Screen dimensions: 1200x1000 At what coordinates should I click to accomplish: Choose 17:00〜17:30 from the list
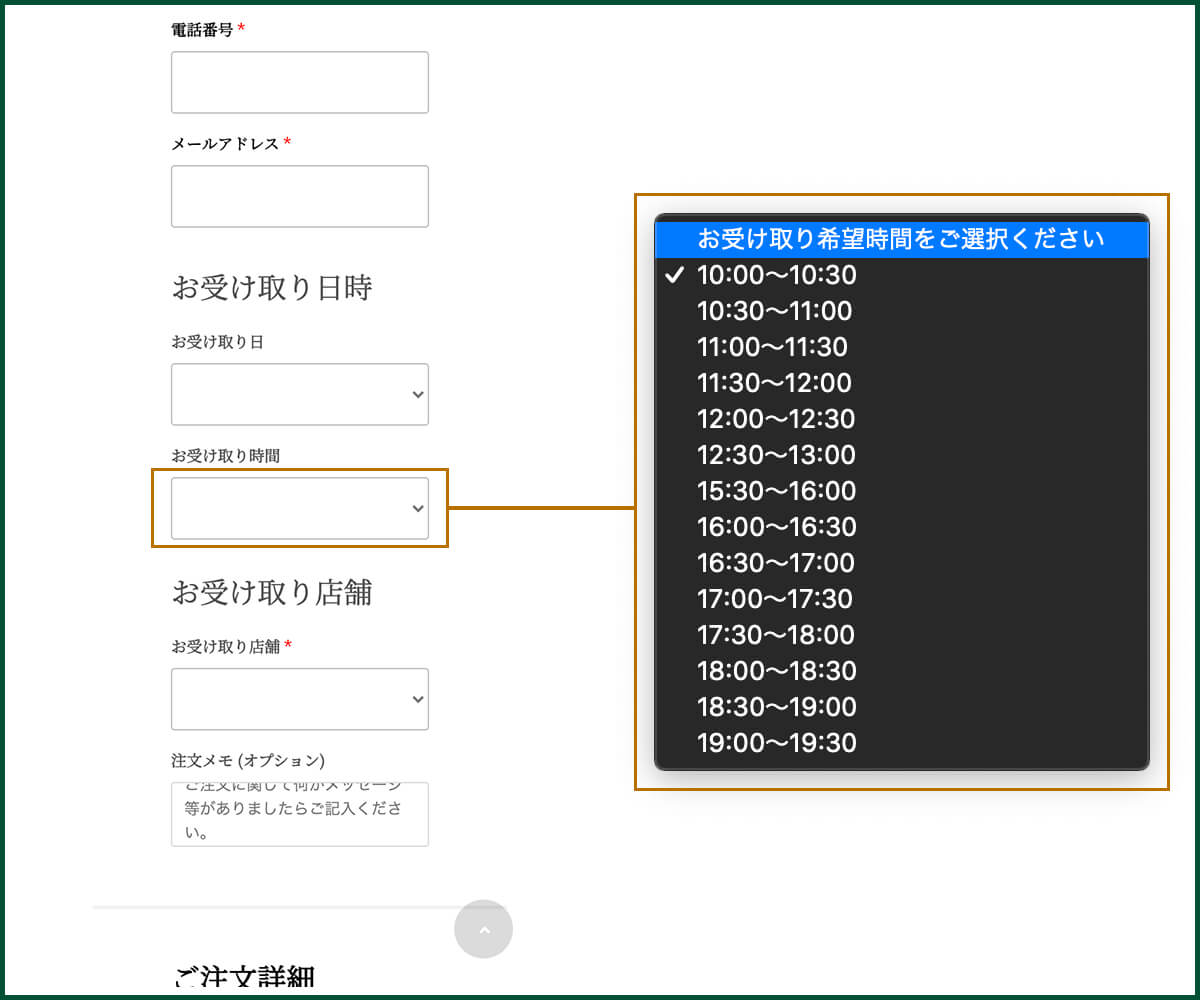[775, 599]
